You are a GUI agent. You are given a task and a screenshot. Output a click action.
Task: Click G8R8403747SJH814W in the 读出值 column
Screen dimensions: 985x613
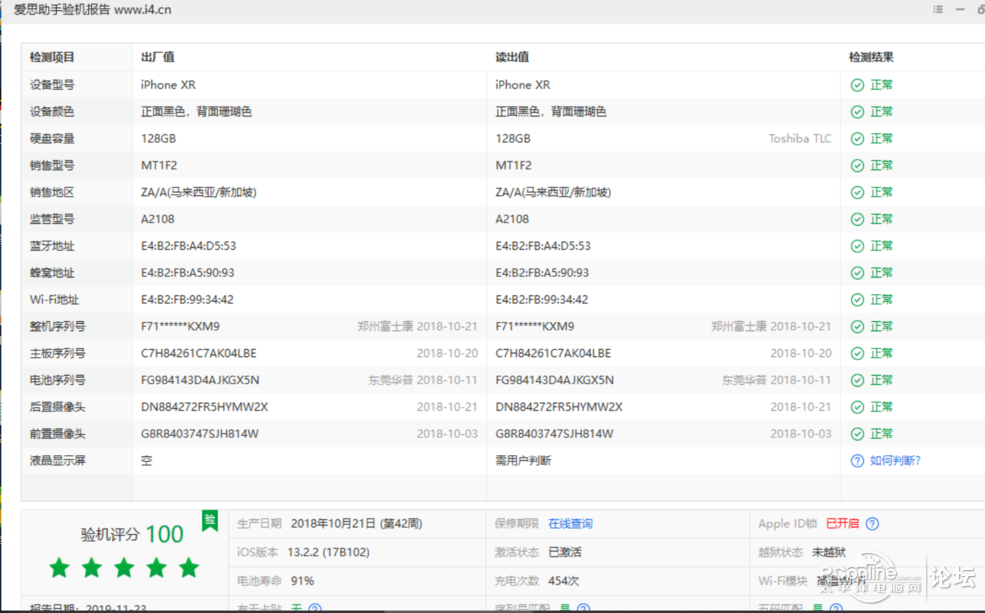(554, 434)
